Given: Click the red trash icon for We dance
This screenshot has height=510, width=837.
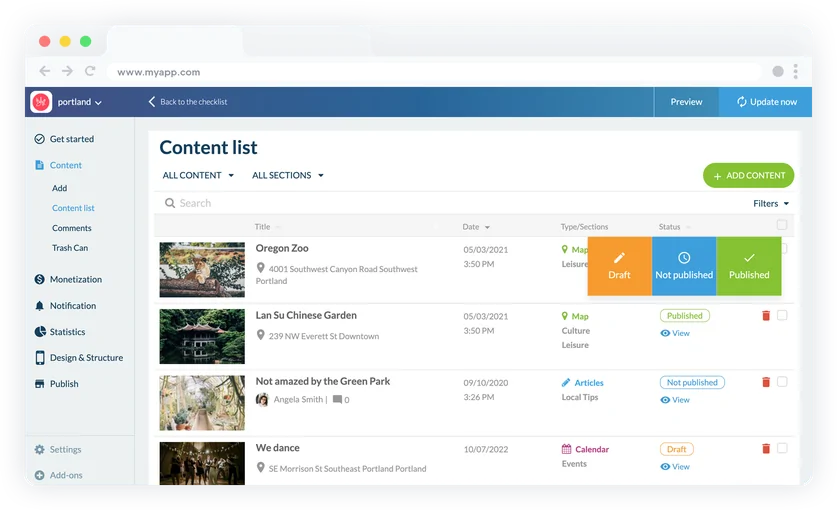Looking at the screenshot, I should (x=766, y=449).
